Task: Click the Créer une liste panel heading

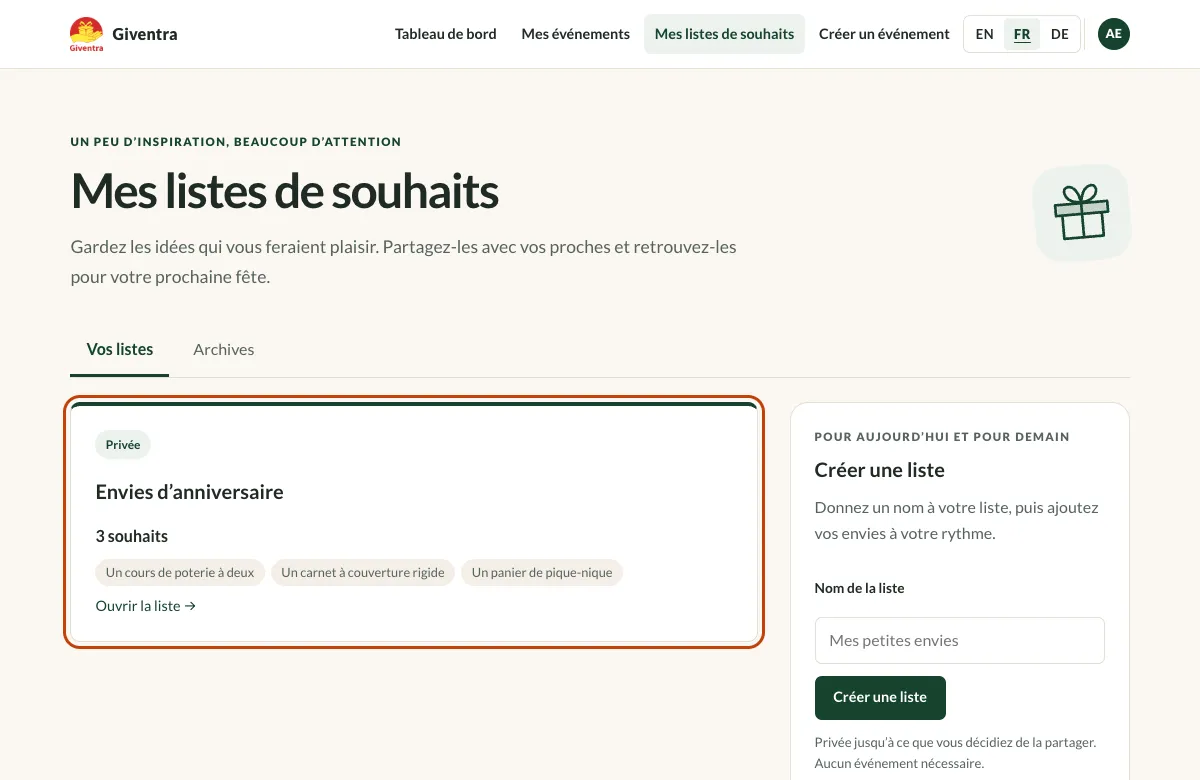Action: (x=880, y=470)
